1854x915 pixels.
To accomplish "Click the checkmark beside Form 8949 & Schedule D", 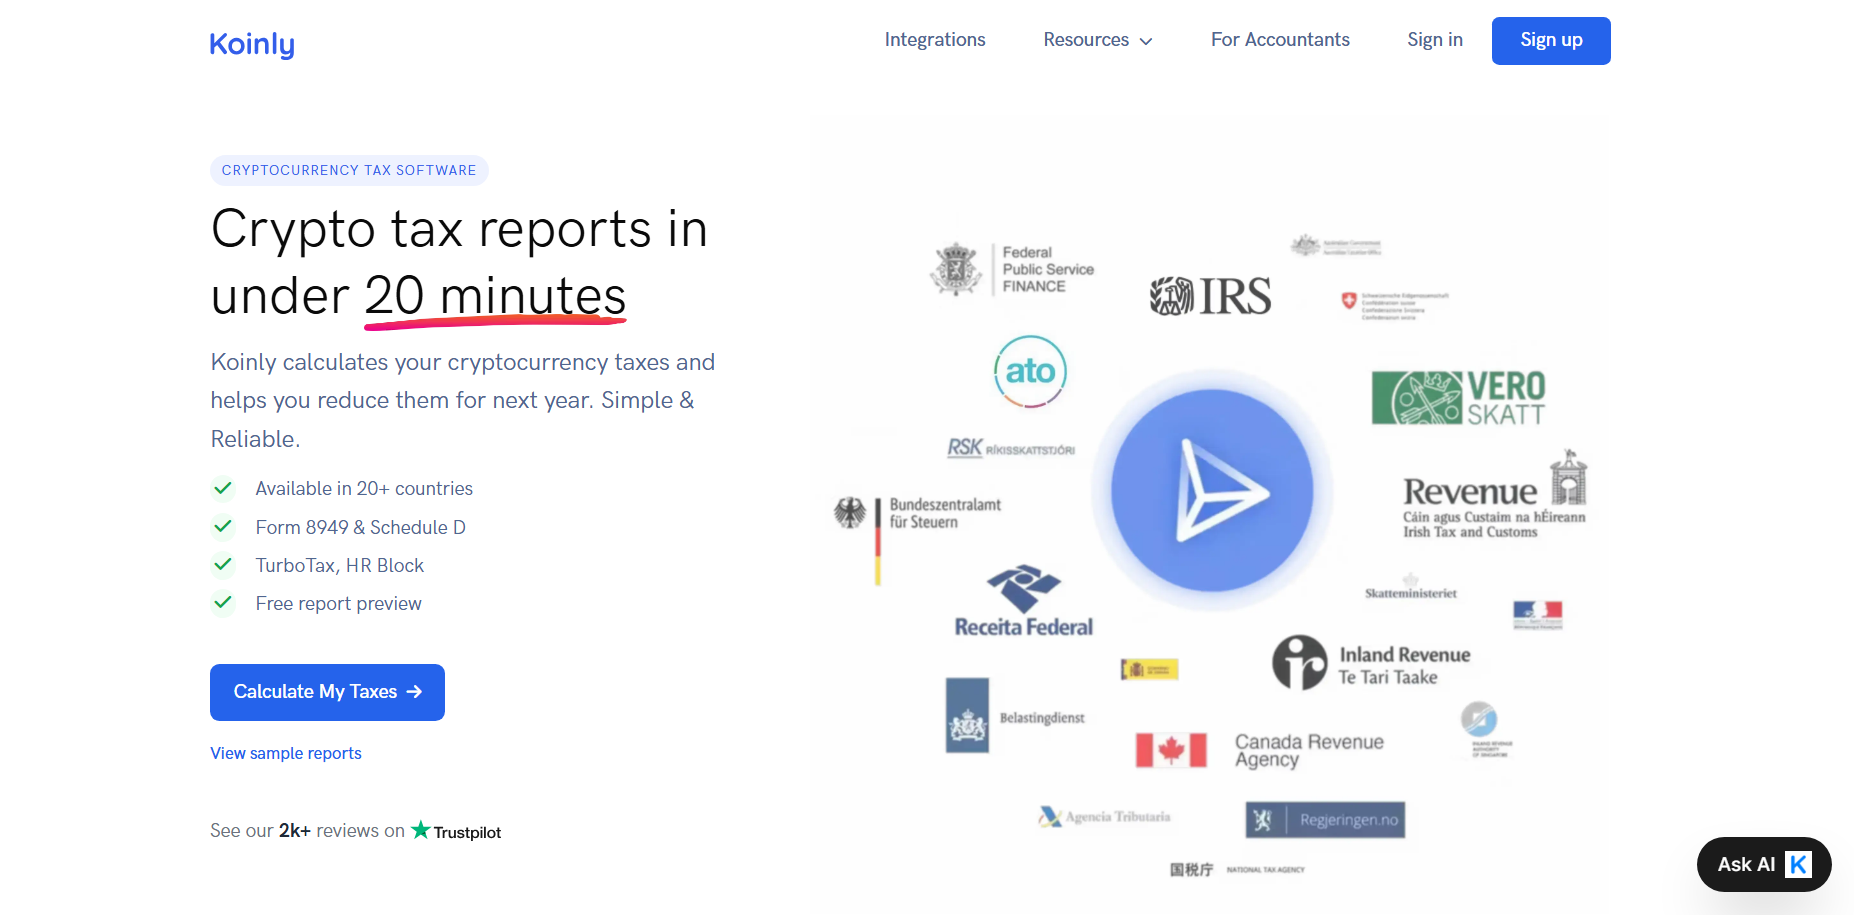I will coord(223,526).
